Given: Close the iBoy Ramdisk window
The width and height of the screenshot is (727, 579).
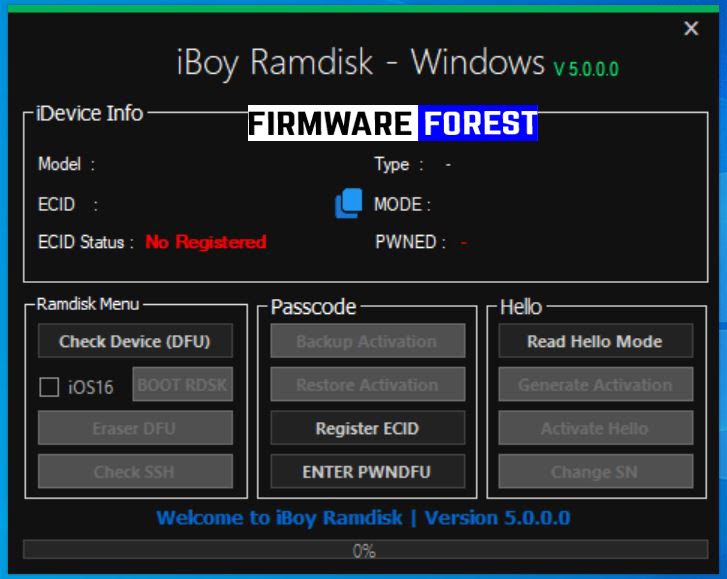Looking at the screenshot, I should click(691, 28).
